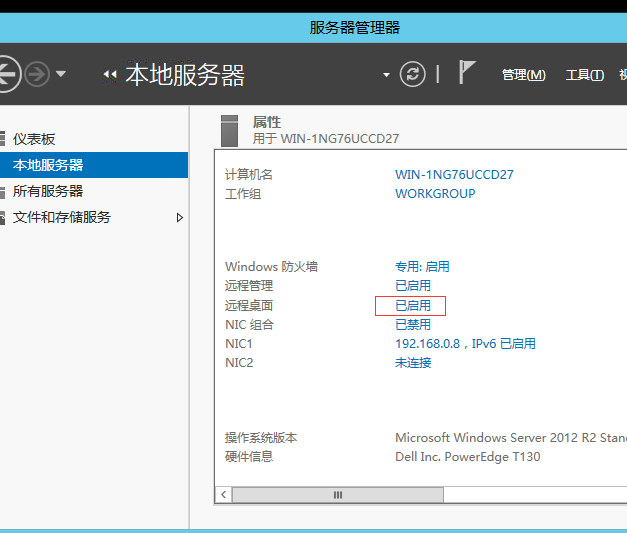The width and height of the screenshot is (627, 533).
Task: Click the NIC1 label
Action: click(239, 344)
